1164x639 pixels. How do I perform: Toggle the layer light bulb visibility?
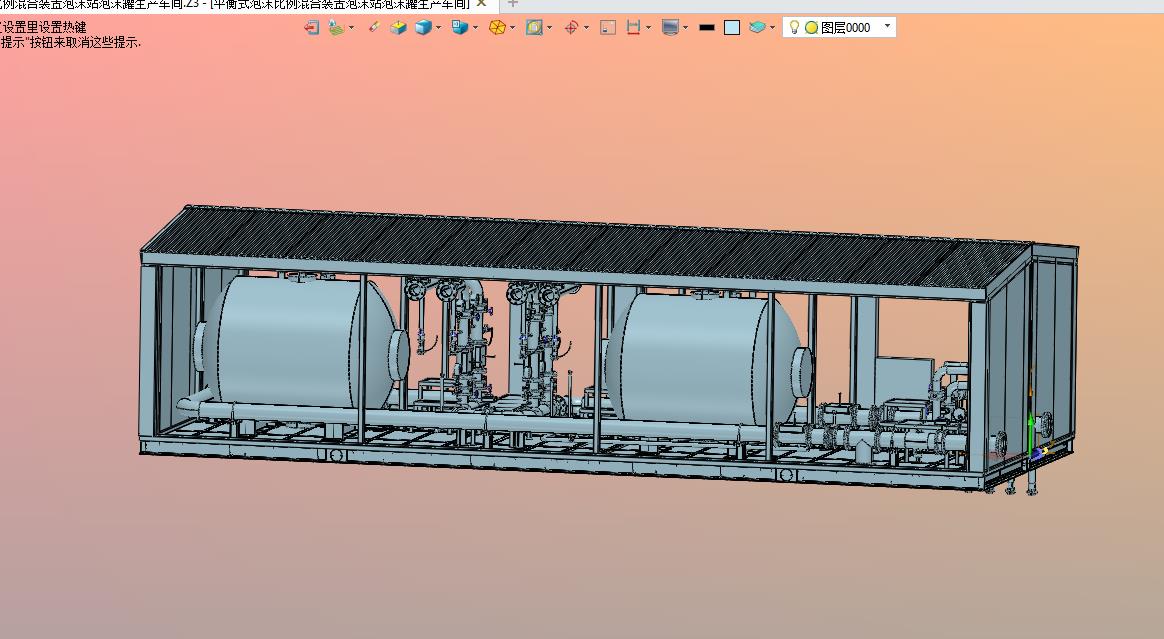pos(794,27)
